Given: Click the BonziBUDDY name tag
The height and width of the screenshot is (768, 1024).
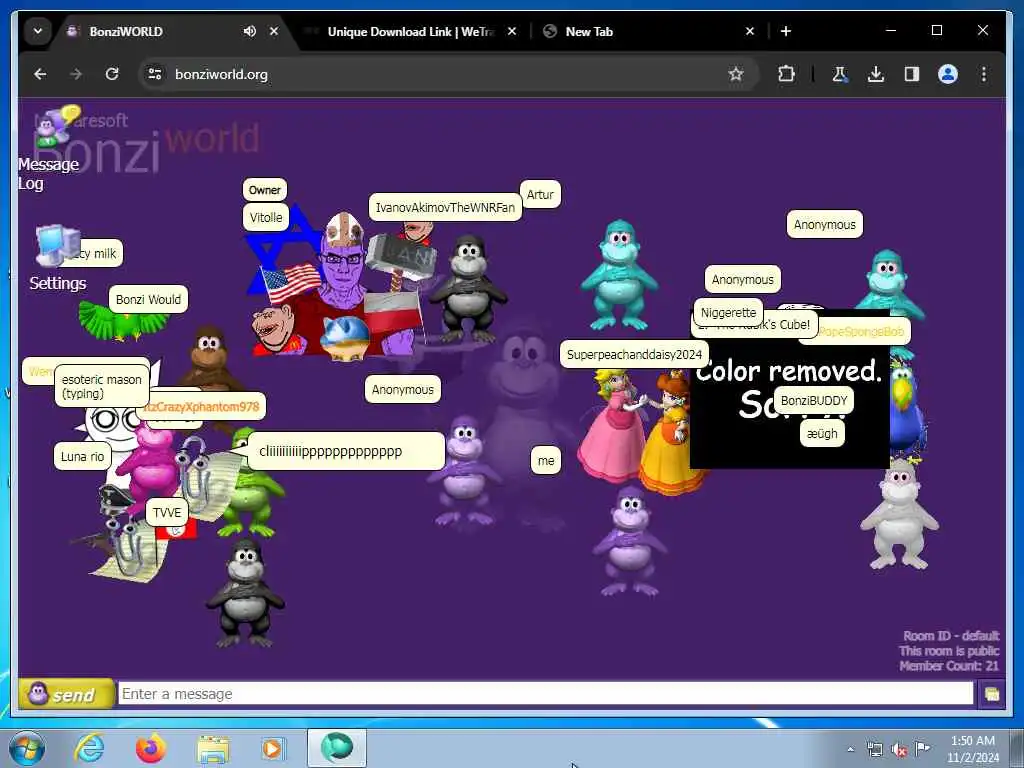Looking at the screenshot, I should (814, 401).
